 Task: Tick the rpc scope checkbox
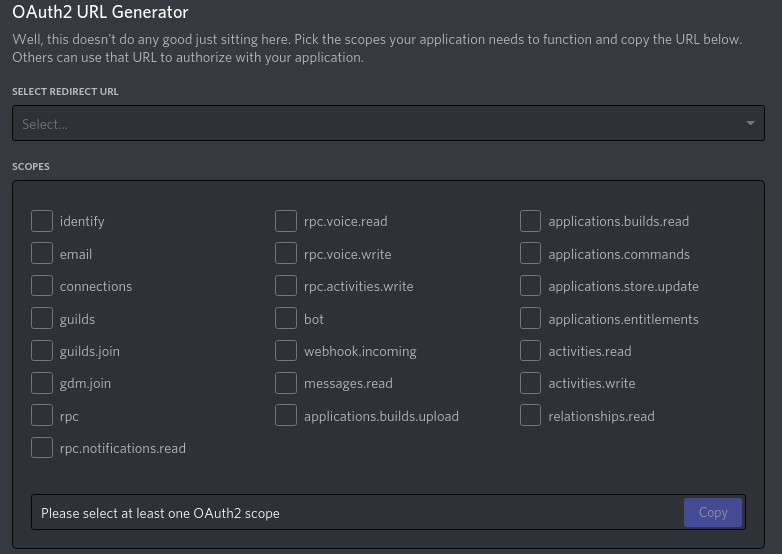(42, 415)
